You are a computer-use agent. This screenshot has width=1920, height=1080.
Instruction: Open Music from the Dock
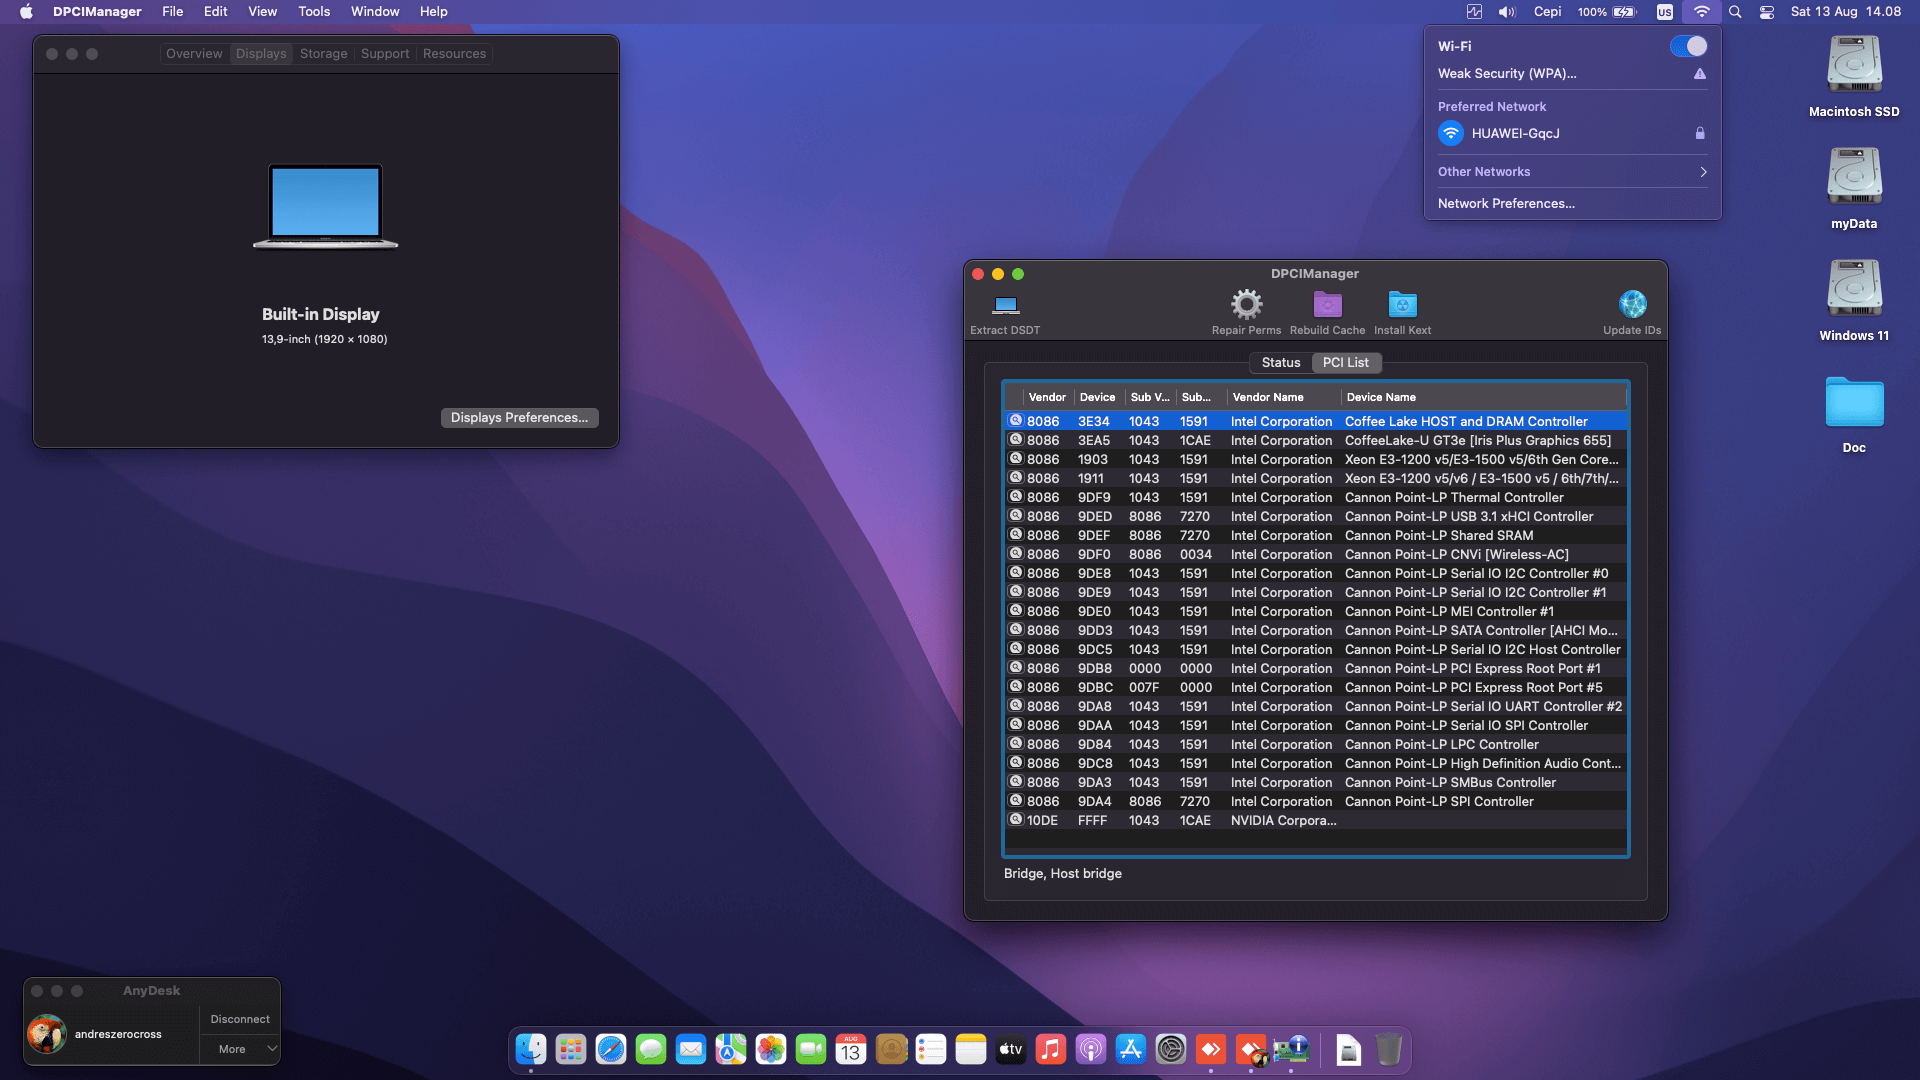tap(1051, 1049)
